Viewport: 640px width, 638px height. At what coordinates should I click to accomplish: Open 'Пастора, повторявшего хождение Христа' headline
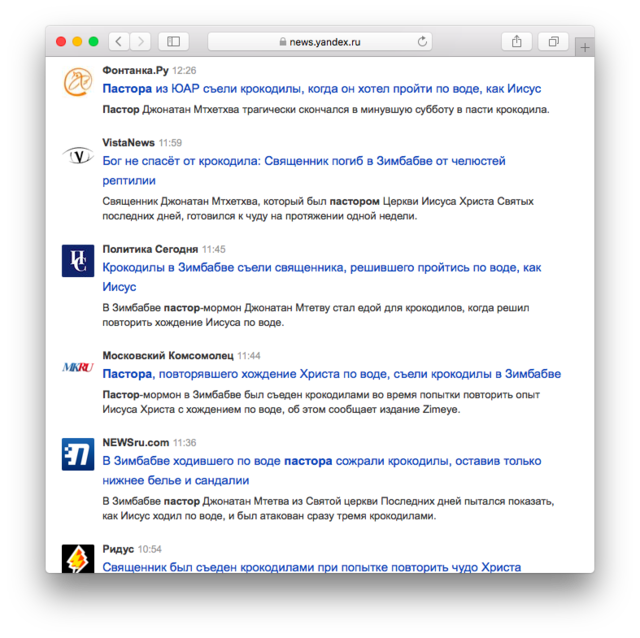click(x=331, y=374)
